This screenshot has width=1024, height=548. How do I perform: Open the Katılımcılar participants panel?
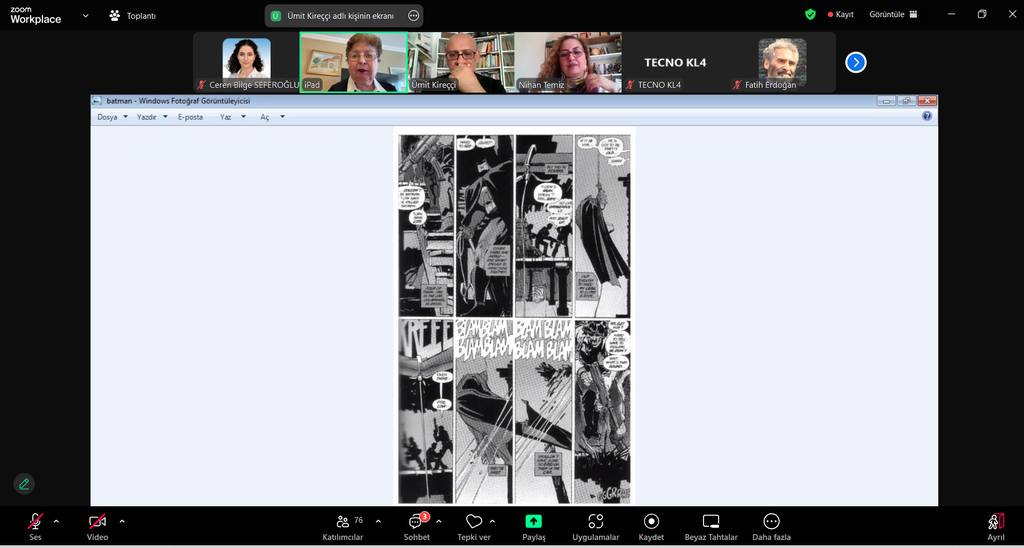[x=343, y=526]
